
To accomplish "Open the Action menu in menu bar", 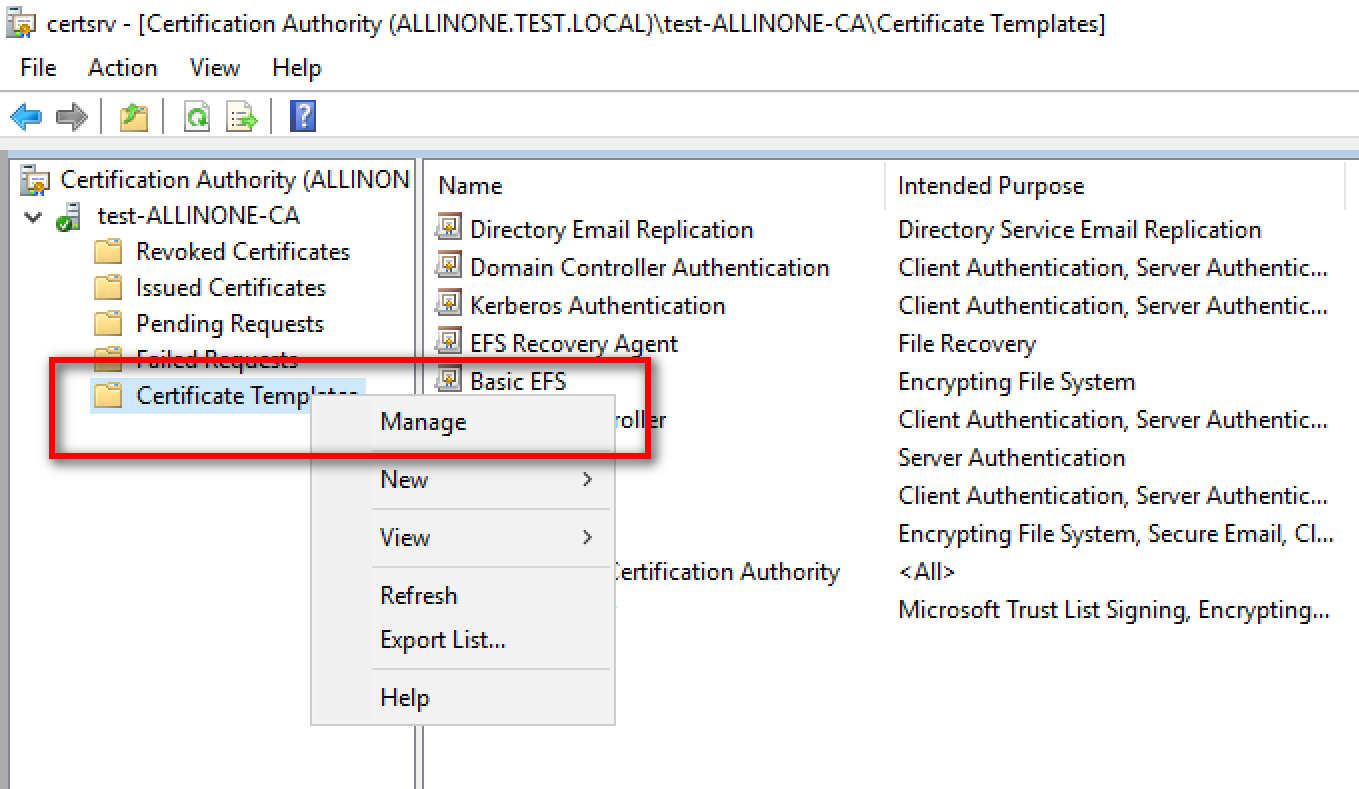I will (x=122, y=68).
